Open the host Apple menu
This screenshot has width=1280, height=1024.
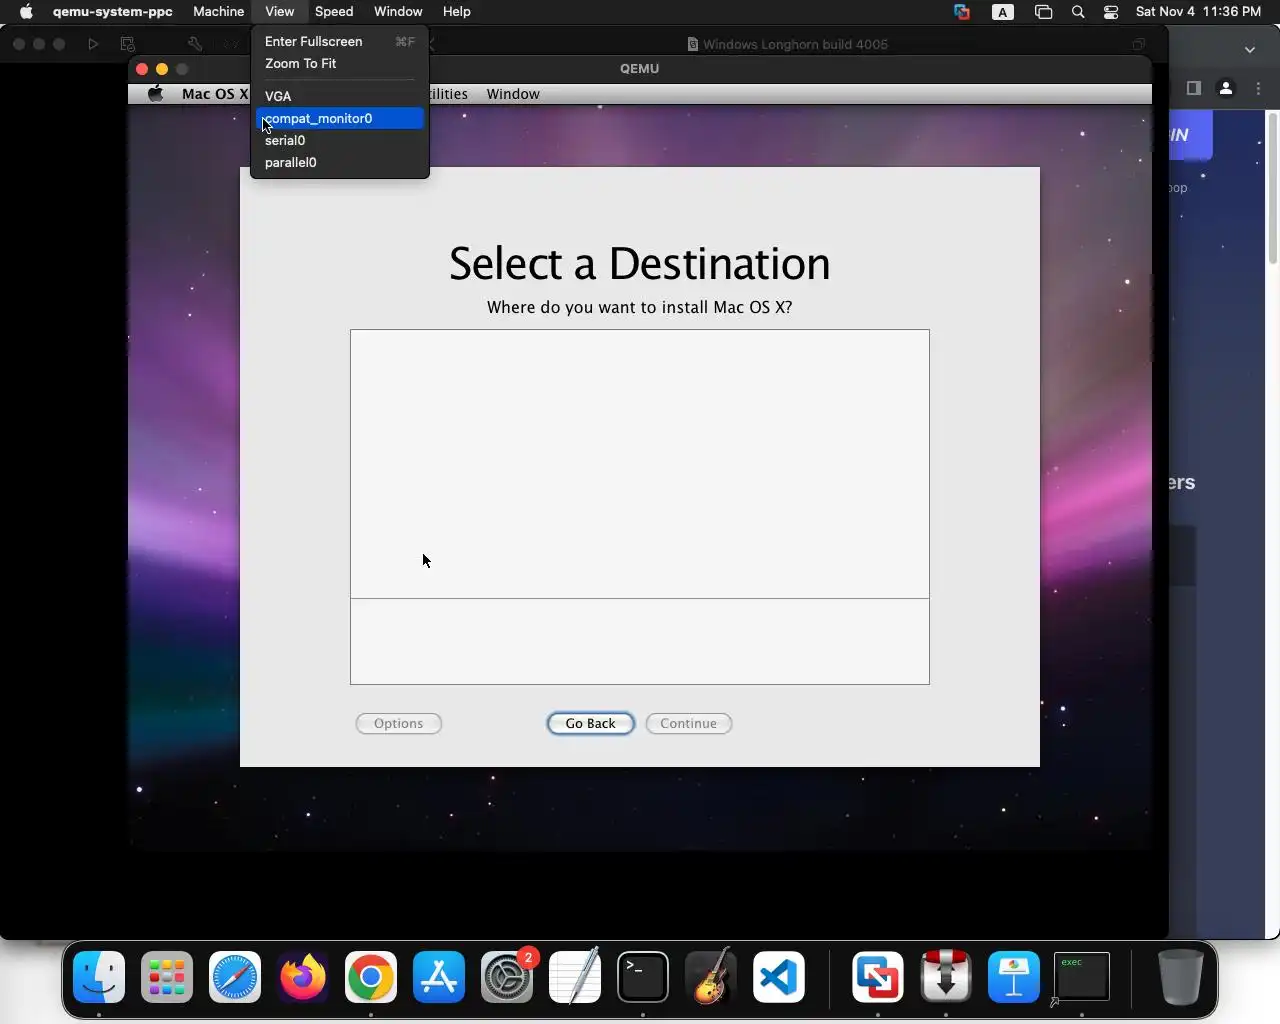[26, 11]
